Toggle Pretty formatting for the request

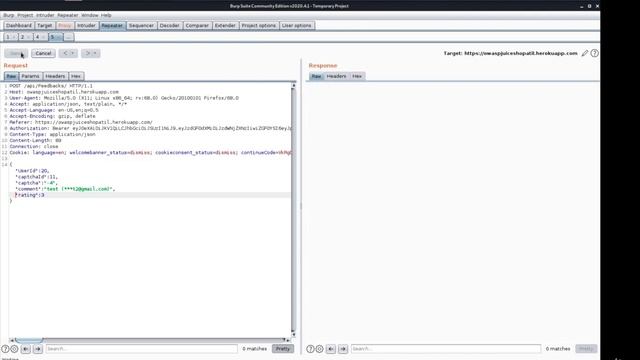coord(283,349)
